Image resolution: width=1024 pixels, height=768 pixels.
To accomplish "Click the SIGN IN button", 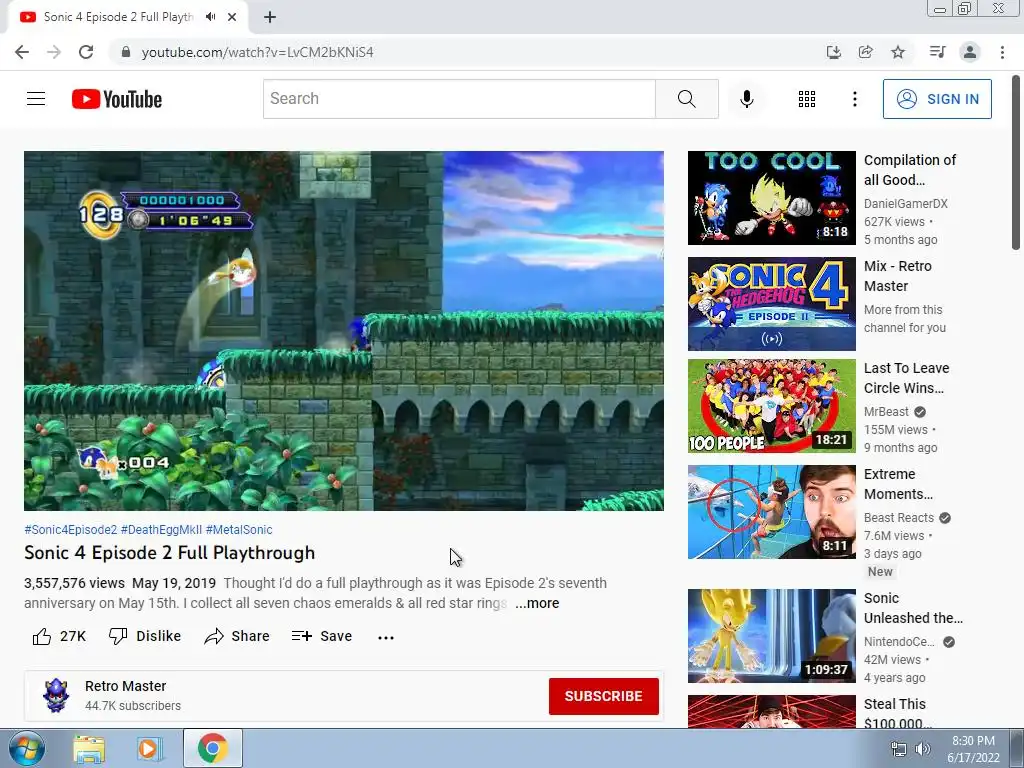I will (x=937, y=99).
